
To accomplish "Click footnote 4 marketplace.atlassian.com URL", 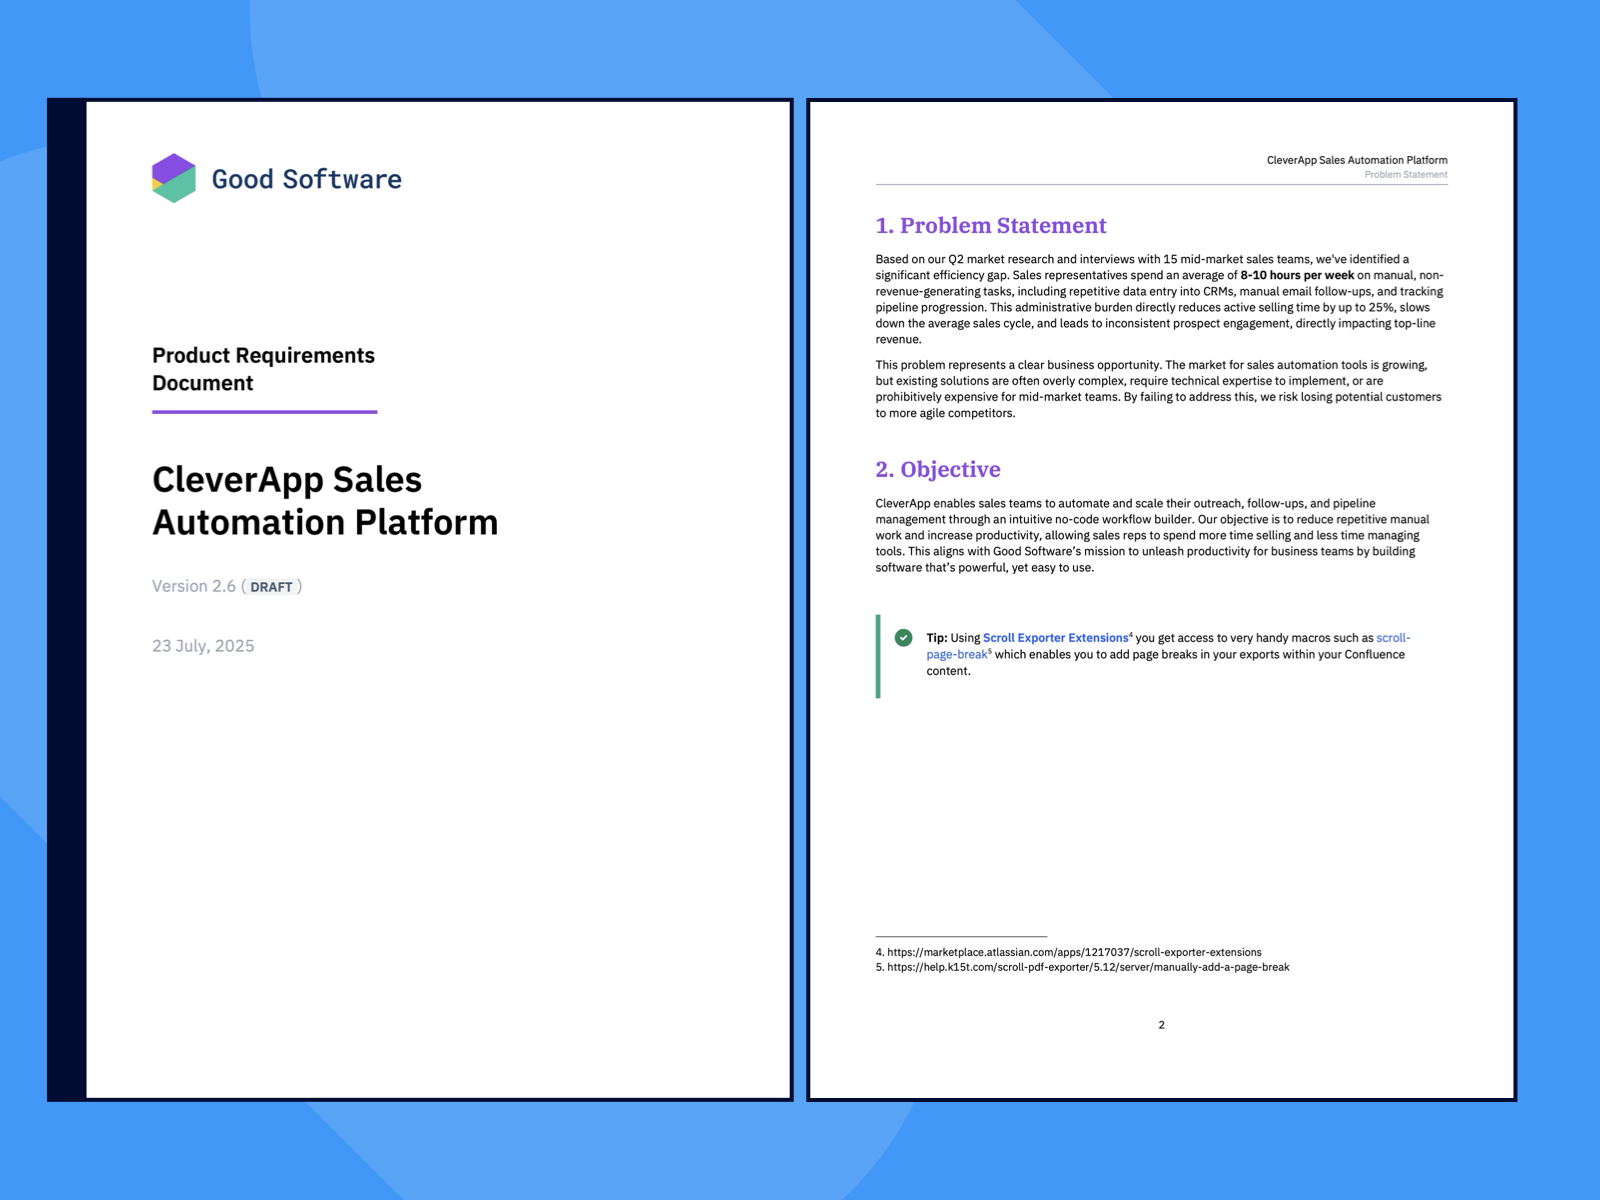I will 1074,952.
